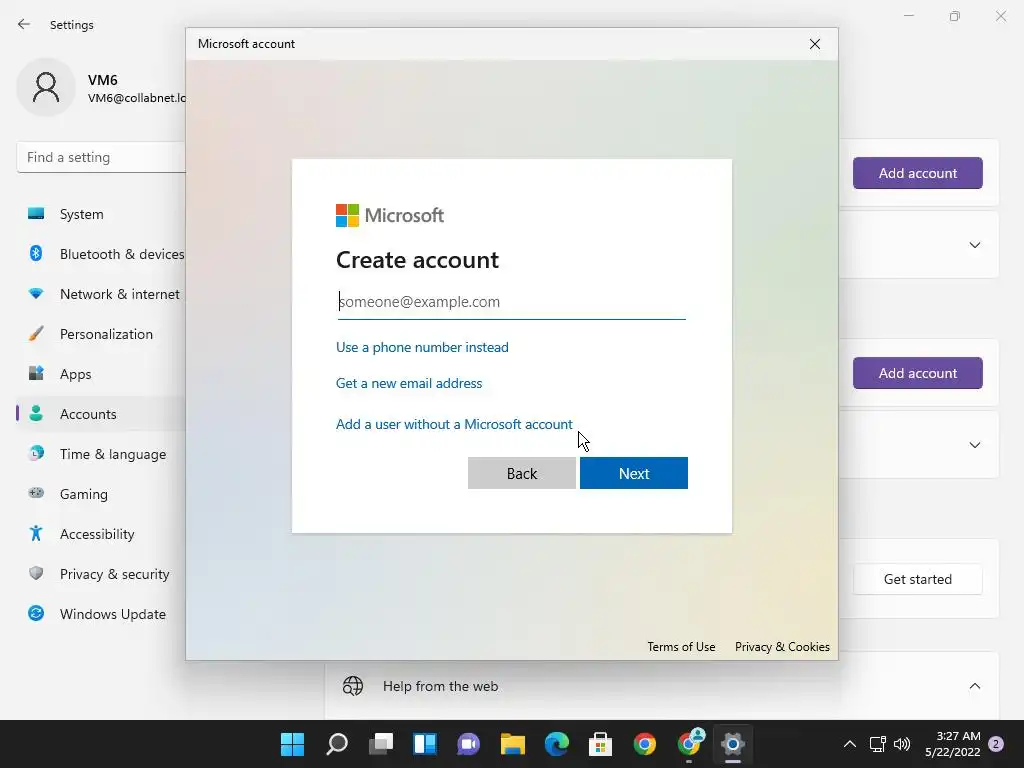
Task: Expand the chevron below upper Add account
Action: click(974, 245)
